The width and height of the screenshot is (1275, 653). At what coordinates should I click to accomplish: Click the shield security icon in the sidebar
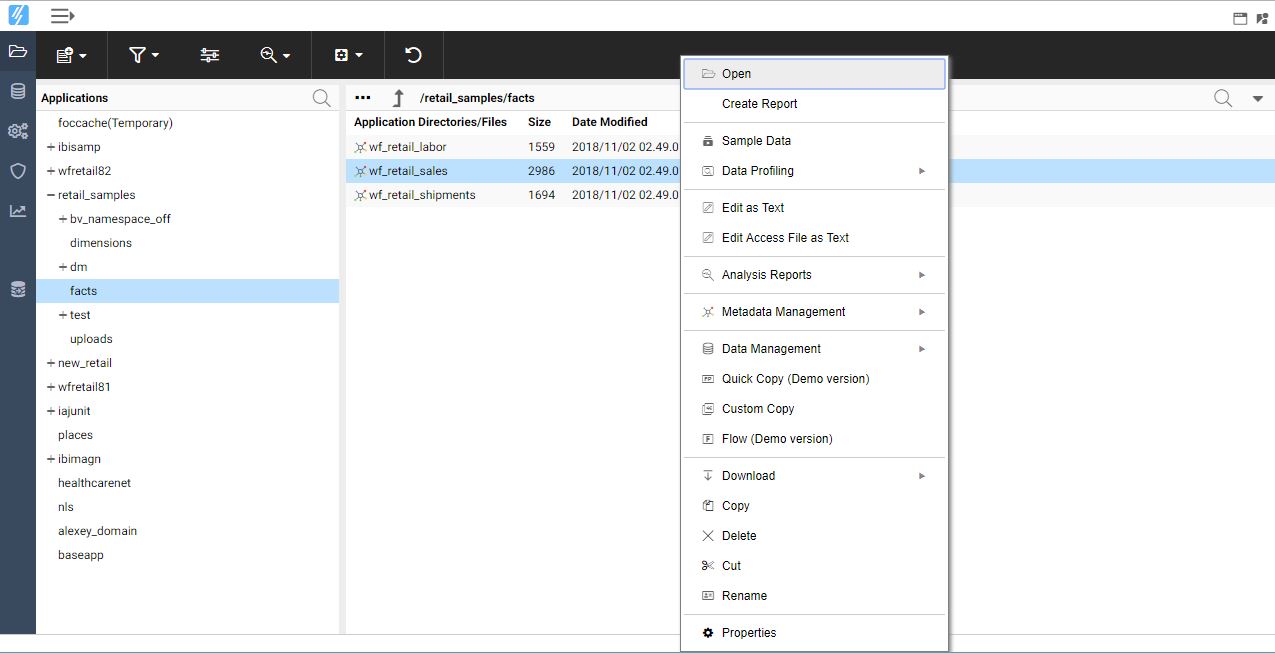point(18,171)
